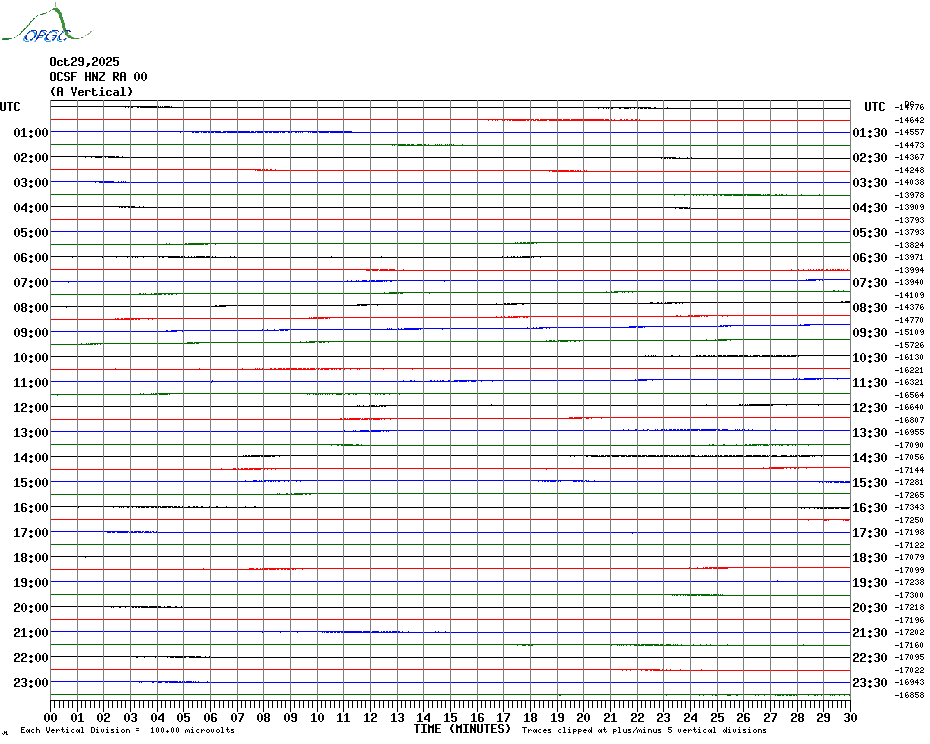The image size is (930, 744).
Task: Click the 01:00 hour label
Action: (31, 133)
